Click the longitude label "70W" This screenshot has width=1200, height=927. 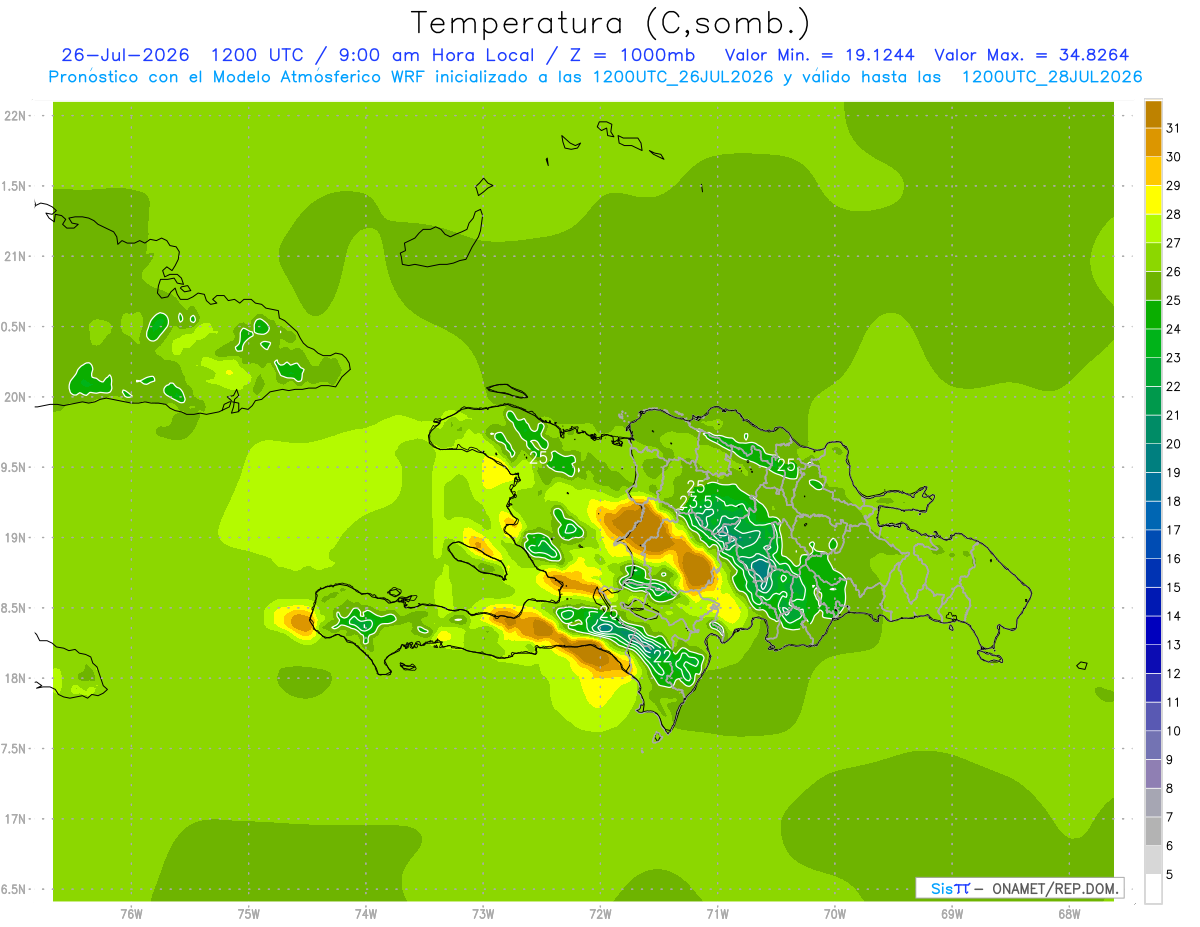coord(834,914)
